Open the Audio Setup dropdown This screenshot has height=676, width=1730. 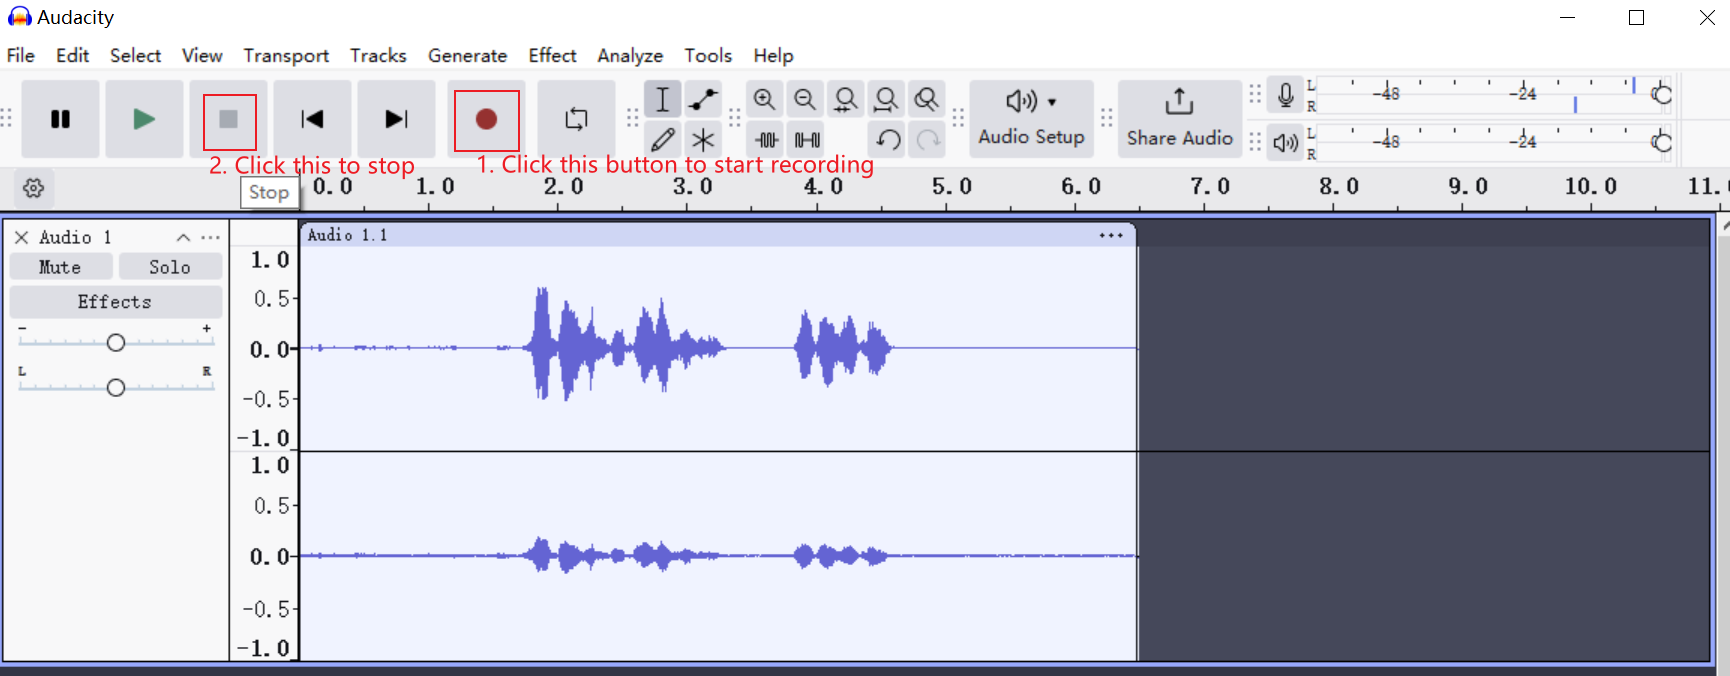tap(1031, 119)
